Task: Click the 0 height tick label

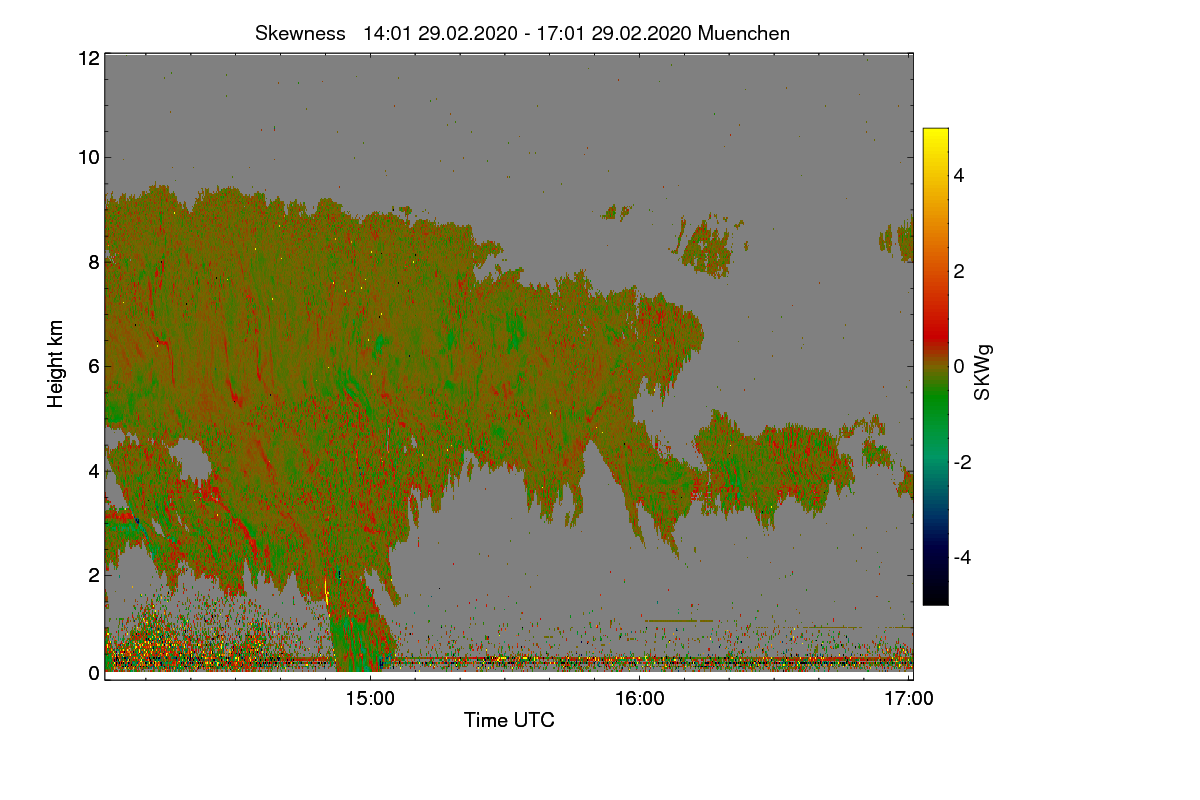Action: point(93,673)
